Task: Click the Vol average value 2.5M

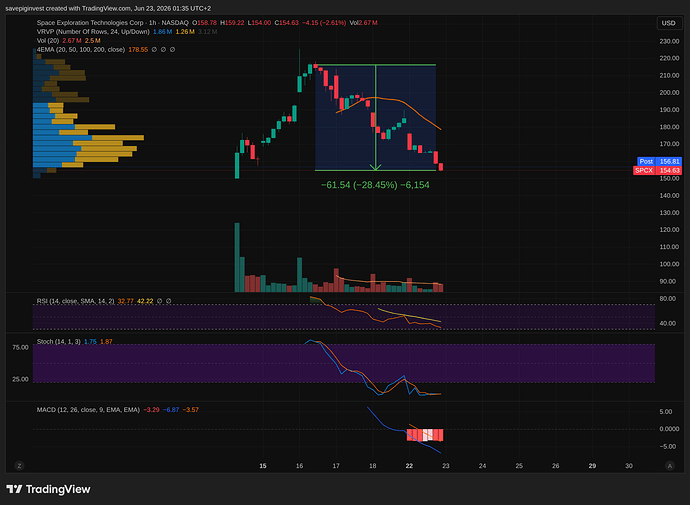Action: tap(92, 40)
